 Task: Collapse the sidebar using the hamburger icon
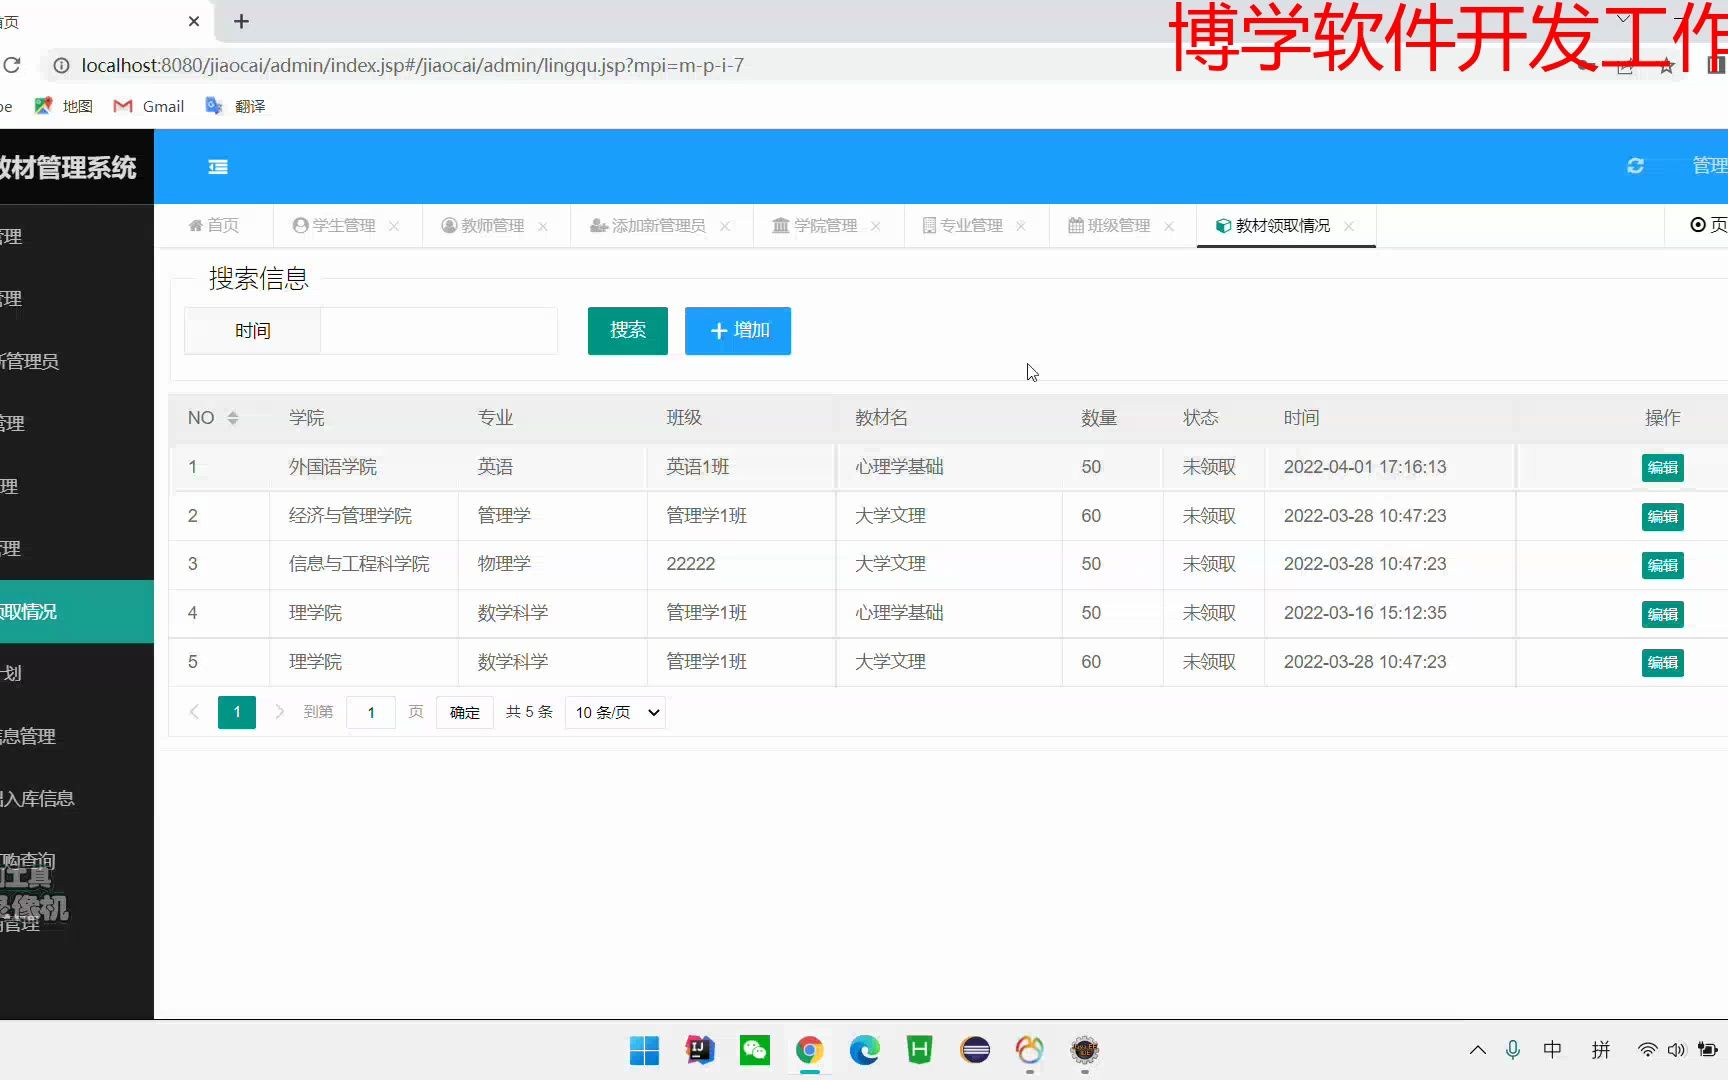(x=217, y=166)
